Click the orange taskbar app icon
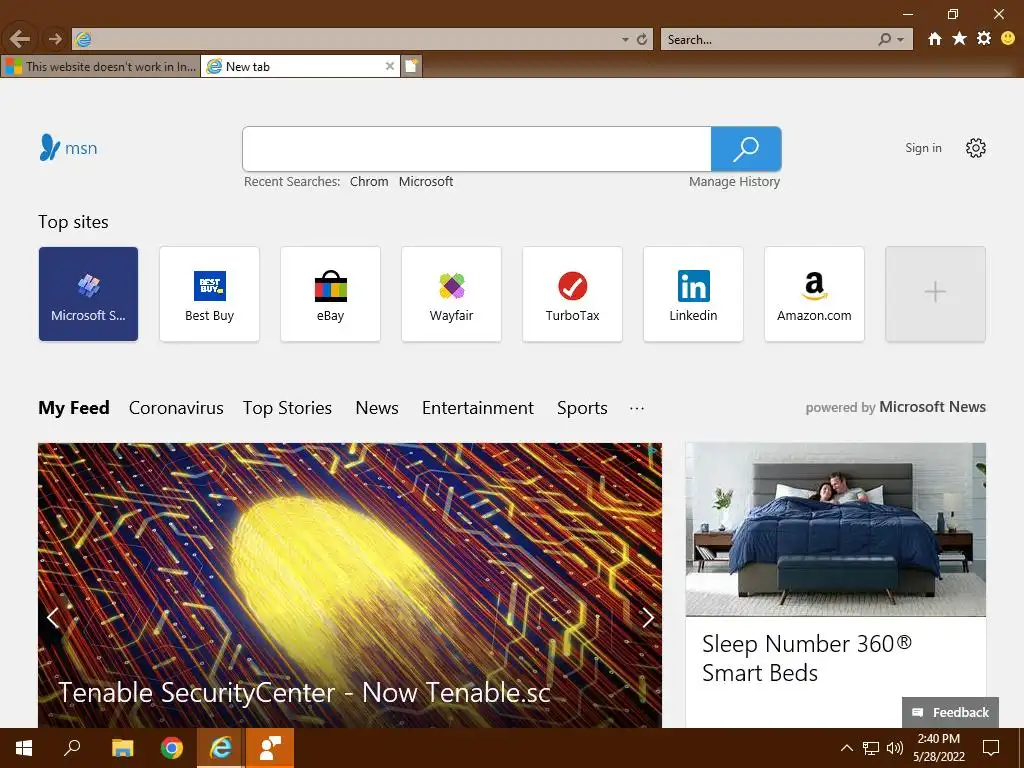This screenshot has width=1024, height=768. [x=270, y=748]
